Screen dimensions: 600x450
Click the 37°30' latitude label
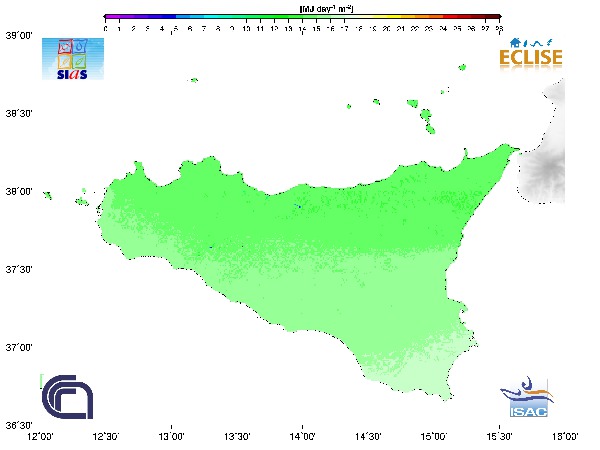[x=19, y=270]
